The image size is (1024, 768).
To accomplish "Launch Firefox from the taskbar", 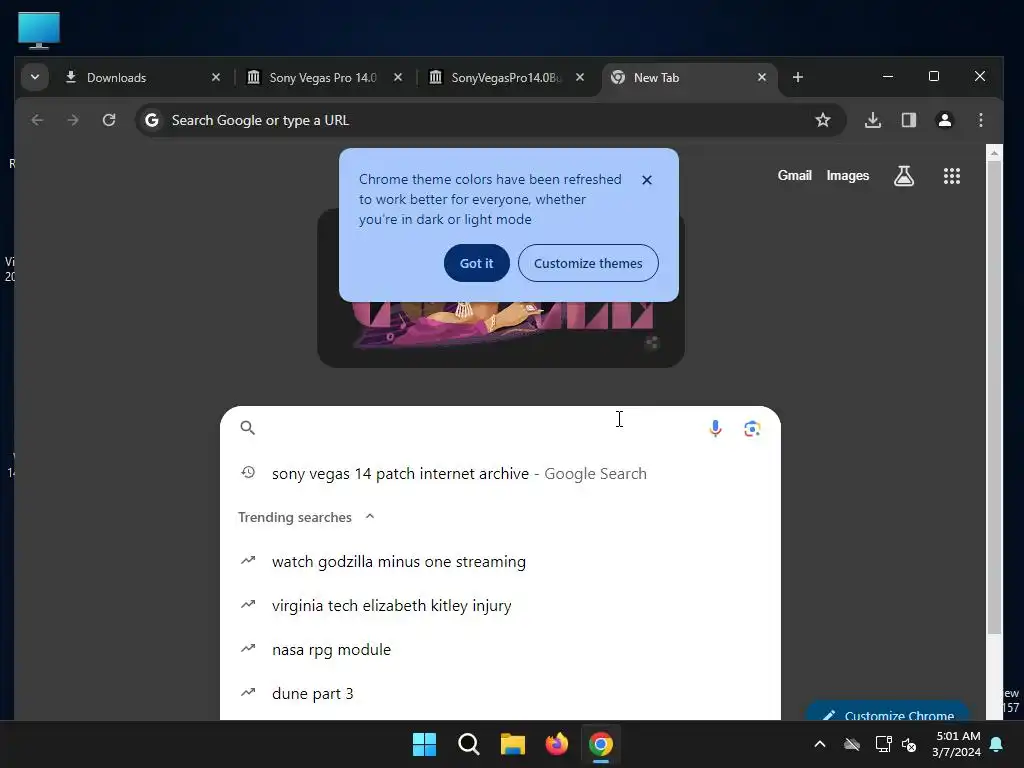I will click(556, 744).
